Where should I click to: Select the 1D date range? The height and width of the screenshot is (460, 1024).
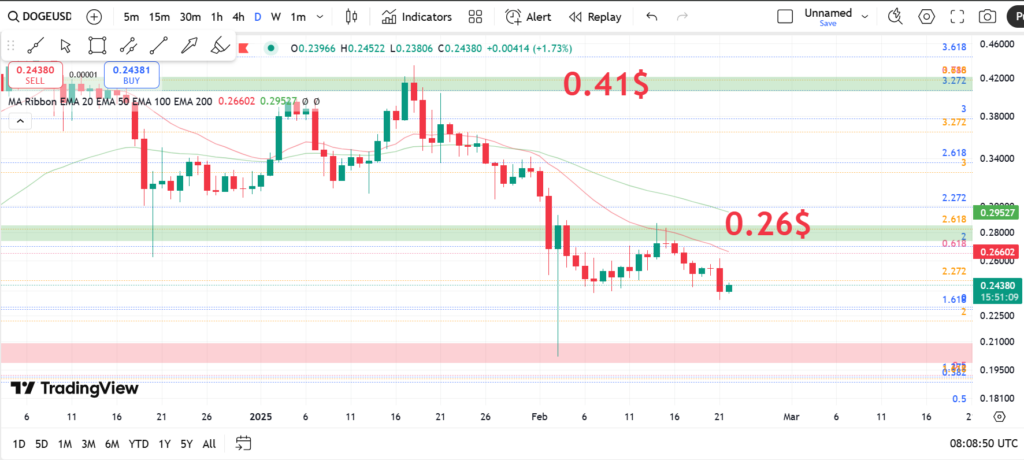click(x=19, y=444)
